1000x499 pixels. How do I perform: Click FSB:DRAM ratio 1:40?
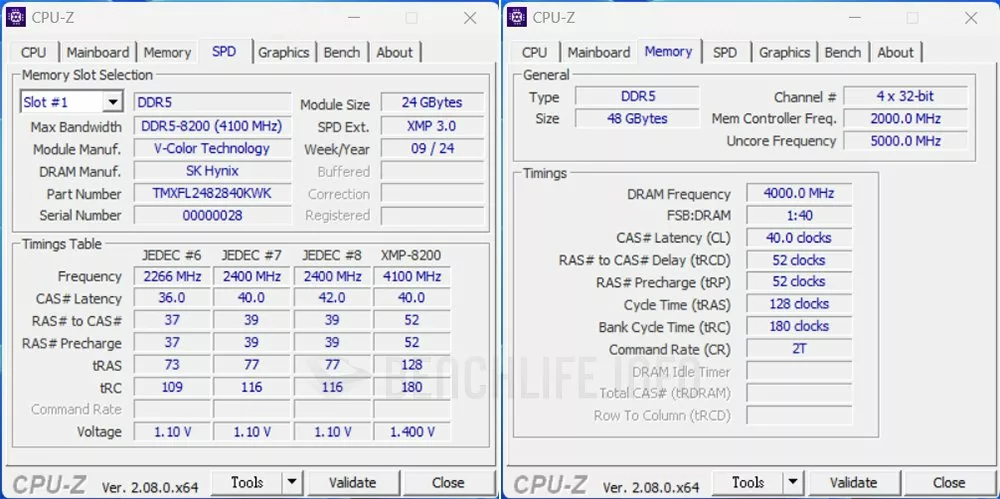[x=798, y=216]
